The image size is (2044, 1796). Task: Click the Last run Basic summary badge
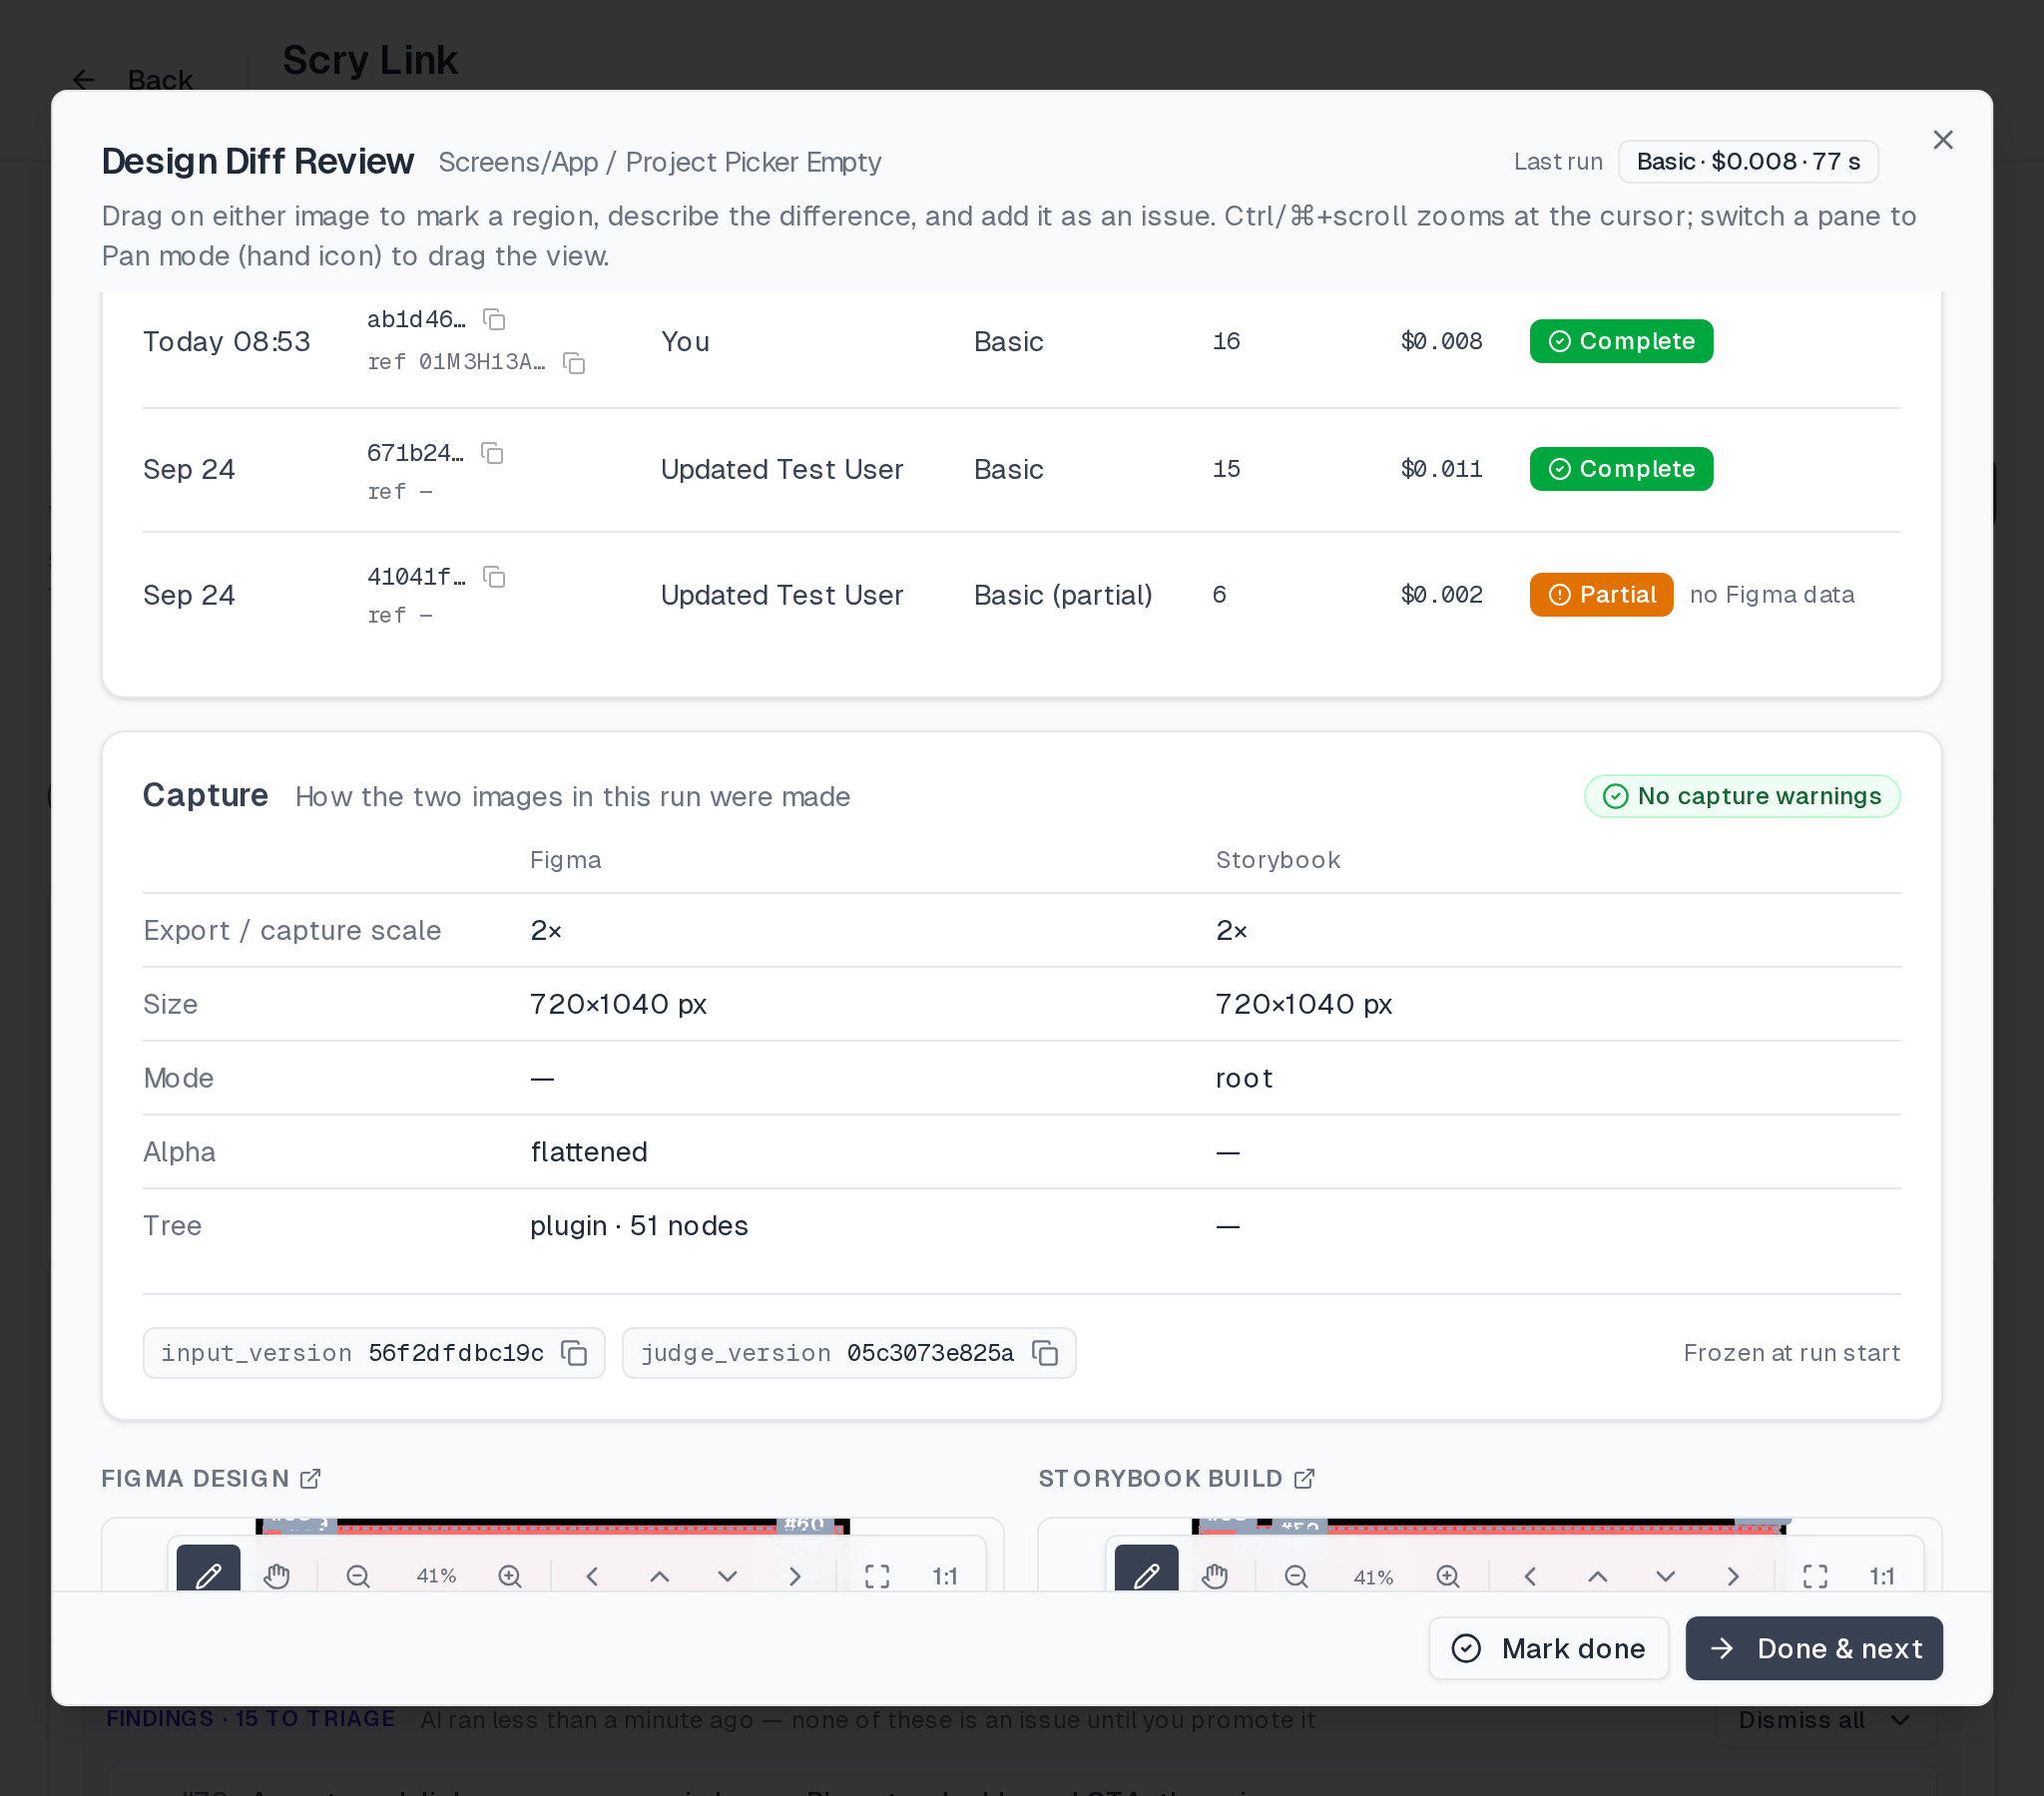[1748, 162]
